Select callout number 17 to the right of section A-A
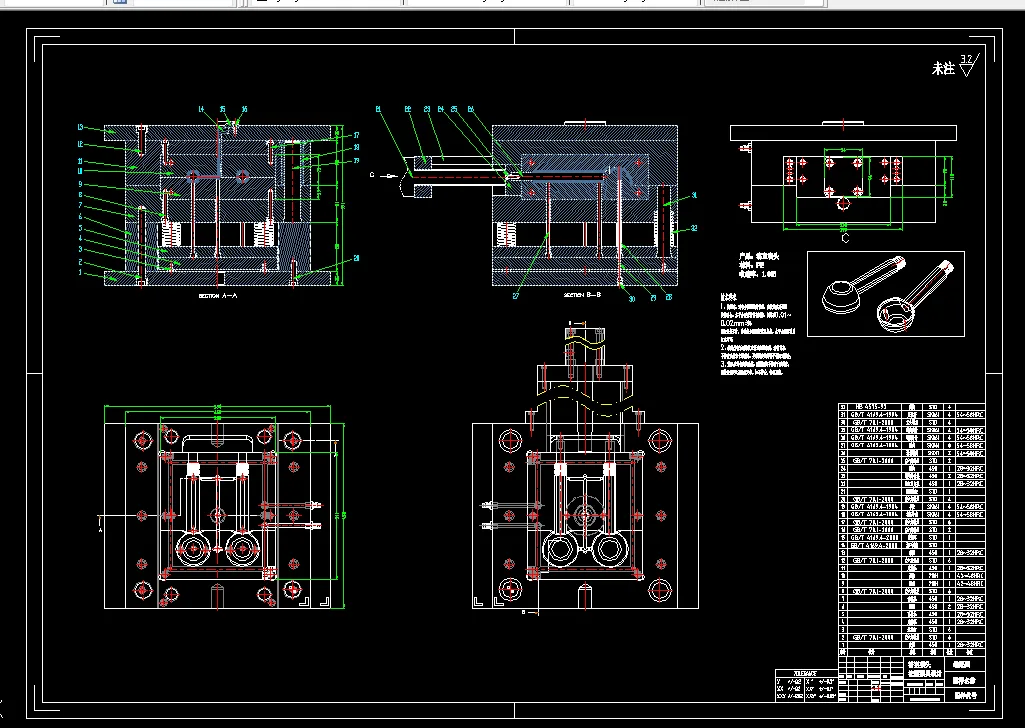 click(356, 136)
